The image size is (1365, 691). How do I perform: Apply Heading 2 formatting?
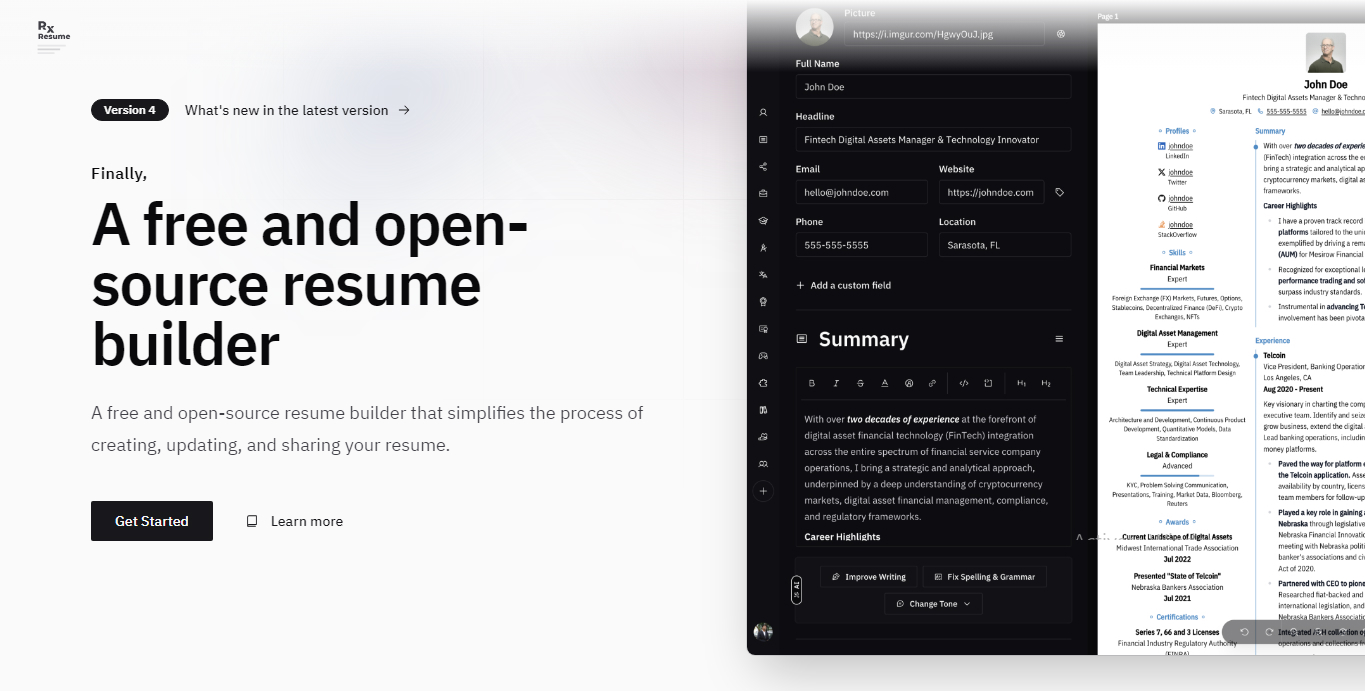(1044, 382)
